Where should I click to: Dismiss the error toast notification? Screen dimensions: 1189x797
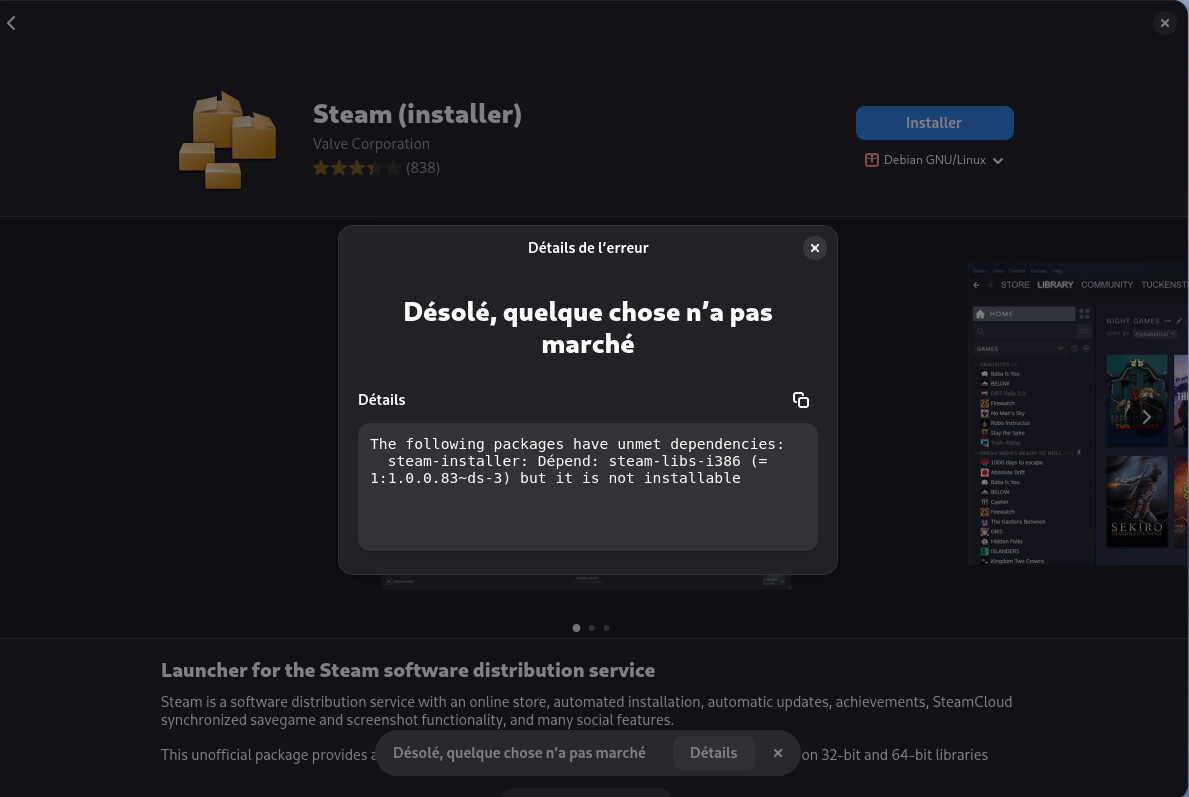tap(778, 753)
